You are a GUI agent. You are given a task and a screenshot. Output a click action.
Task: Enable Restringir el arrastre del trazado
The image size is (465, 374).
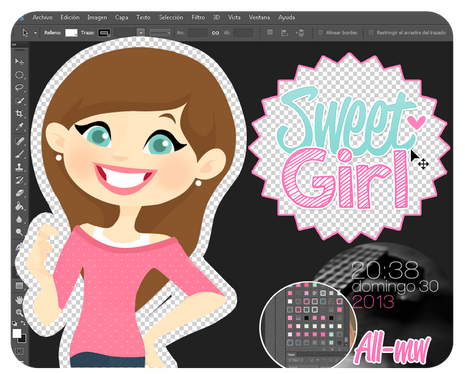(371, 33)
